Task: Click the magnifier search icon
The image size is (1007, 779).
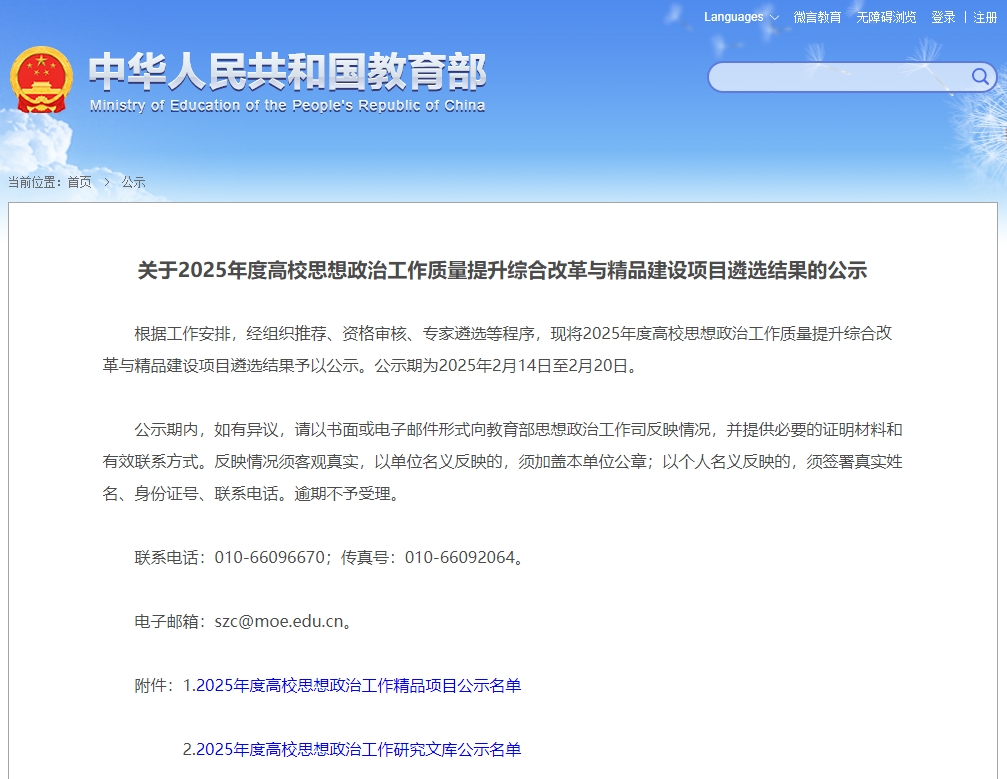Action: (x=979, y=77)
